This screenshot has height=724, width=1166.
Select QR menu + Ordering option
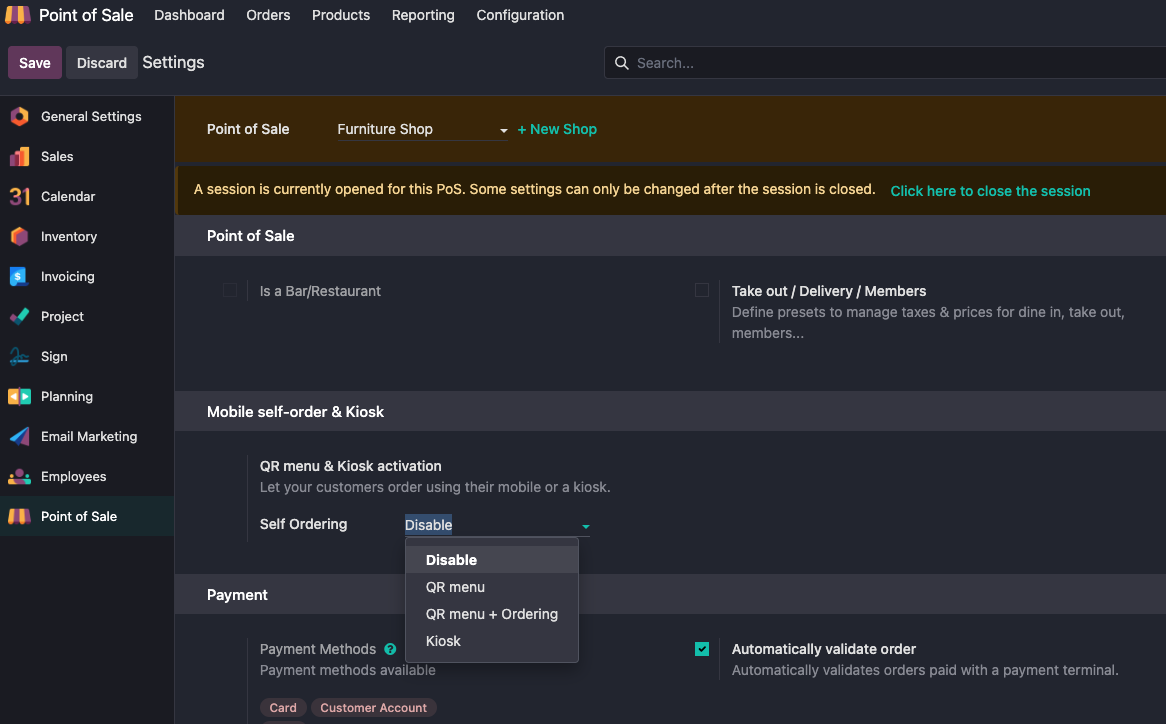(491, 614)
